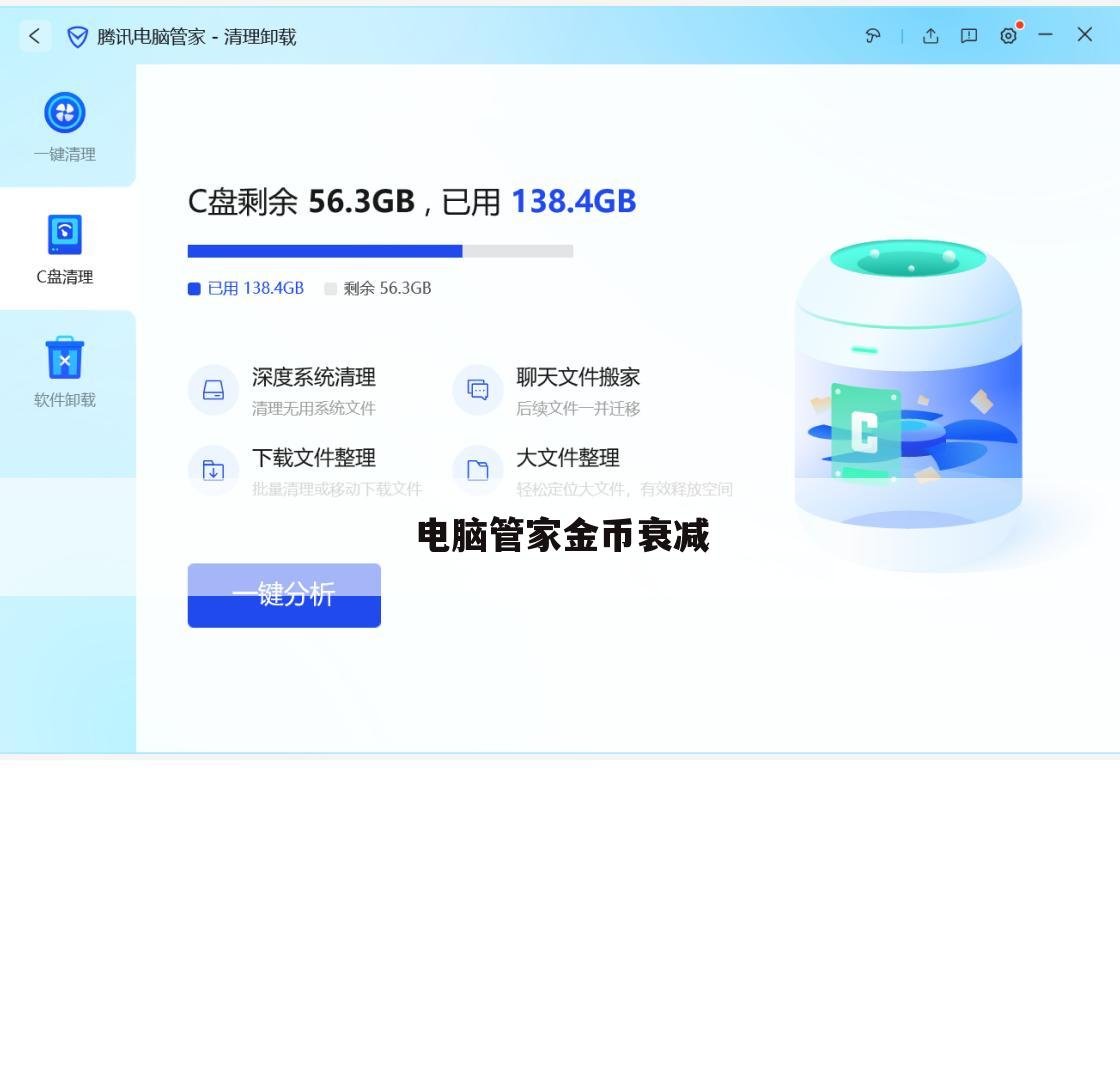Open 深度系统清理 option
Screen dimensions: 1120x1075
click(314, 377)
